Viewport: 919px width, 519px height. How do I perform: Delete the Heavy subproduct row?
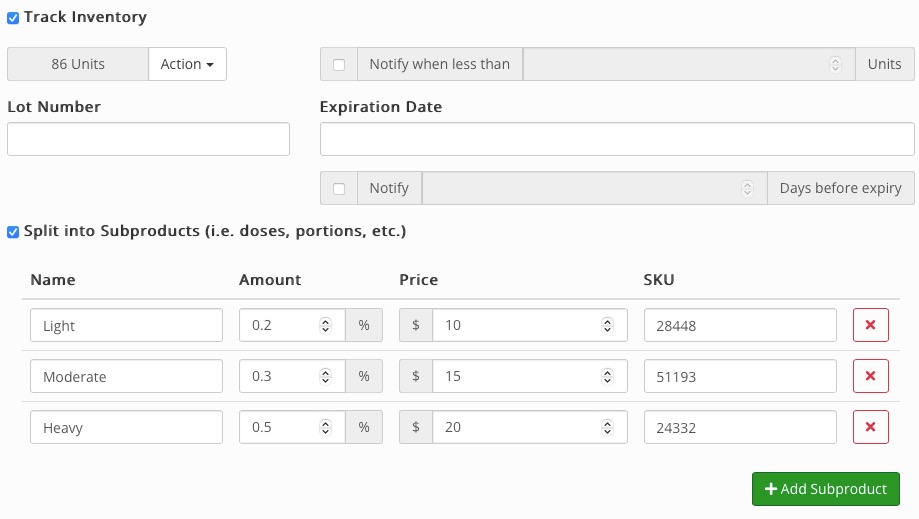pos(870,427)
